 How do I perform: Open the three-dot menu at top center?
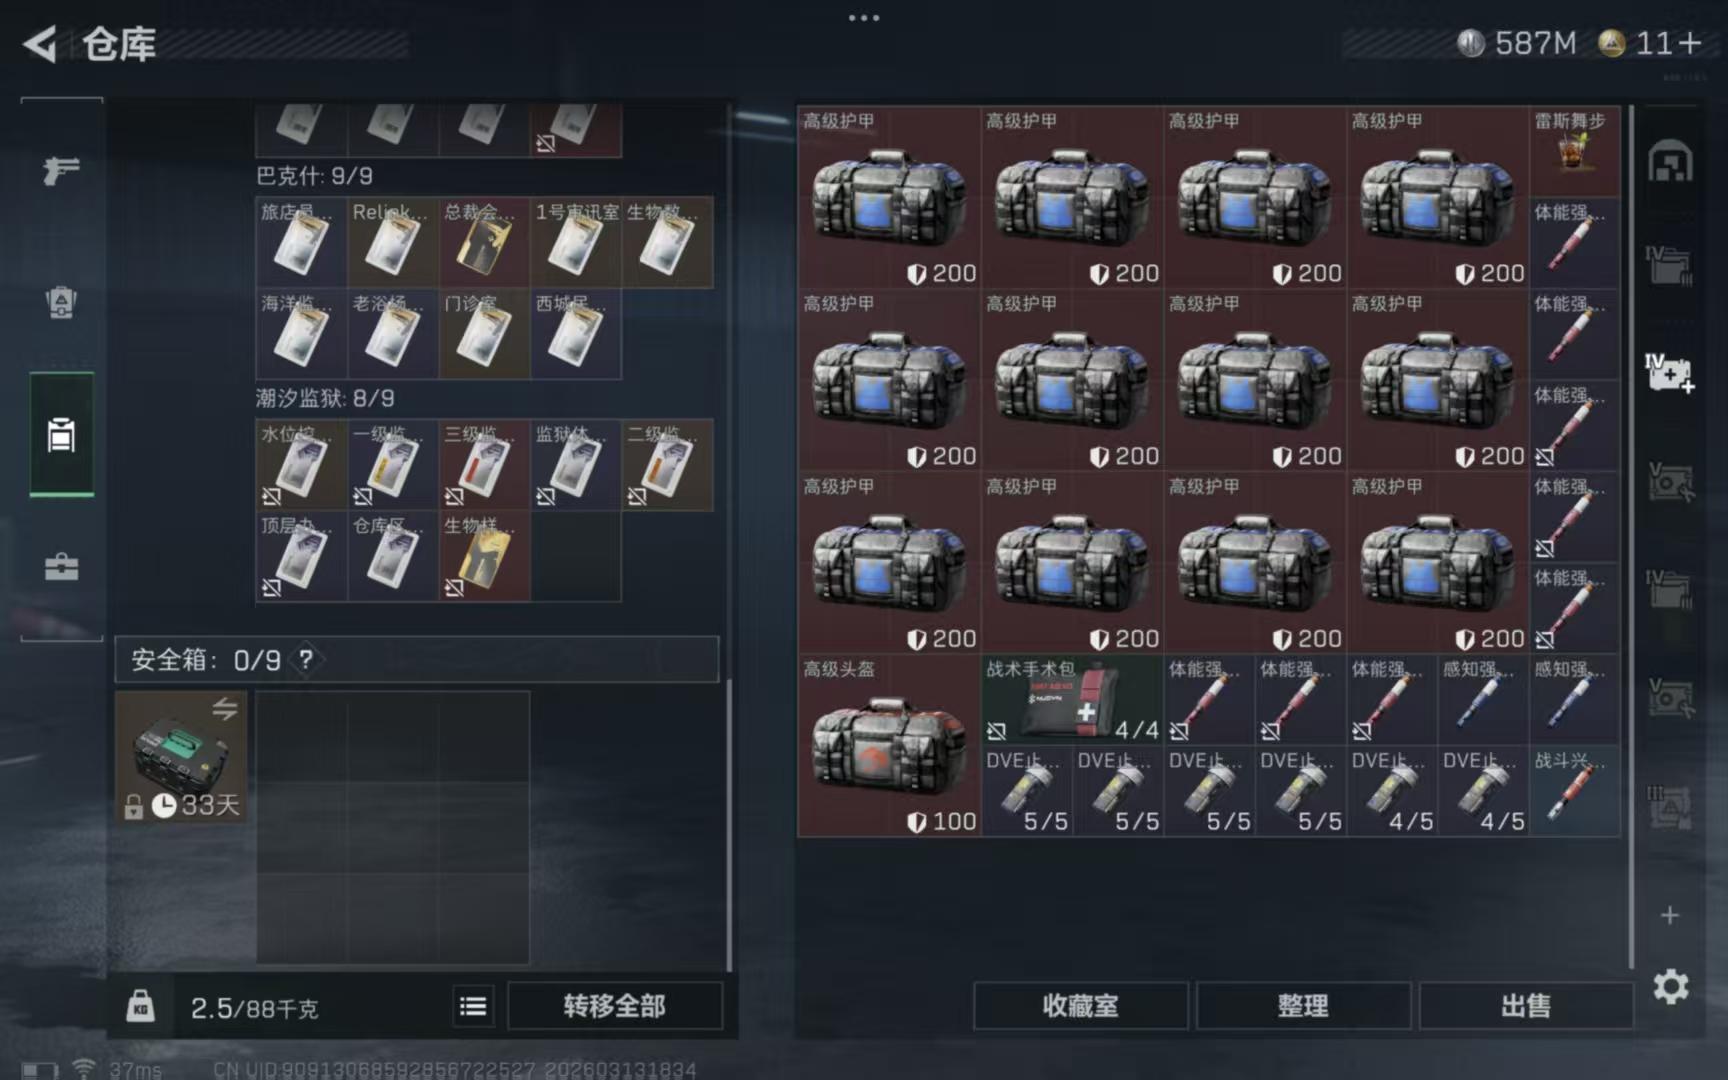click(x=864, y=17)
